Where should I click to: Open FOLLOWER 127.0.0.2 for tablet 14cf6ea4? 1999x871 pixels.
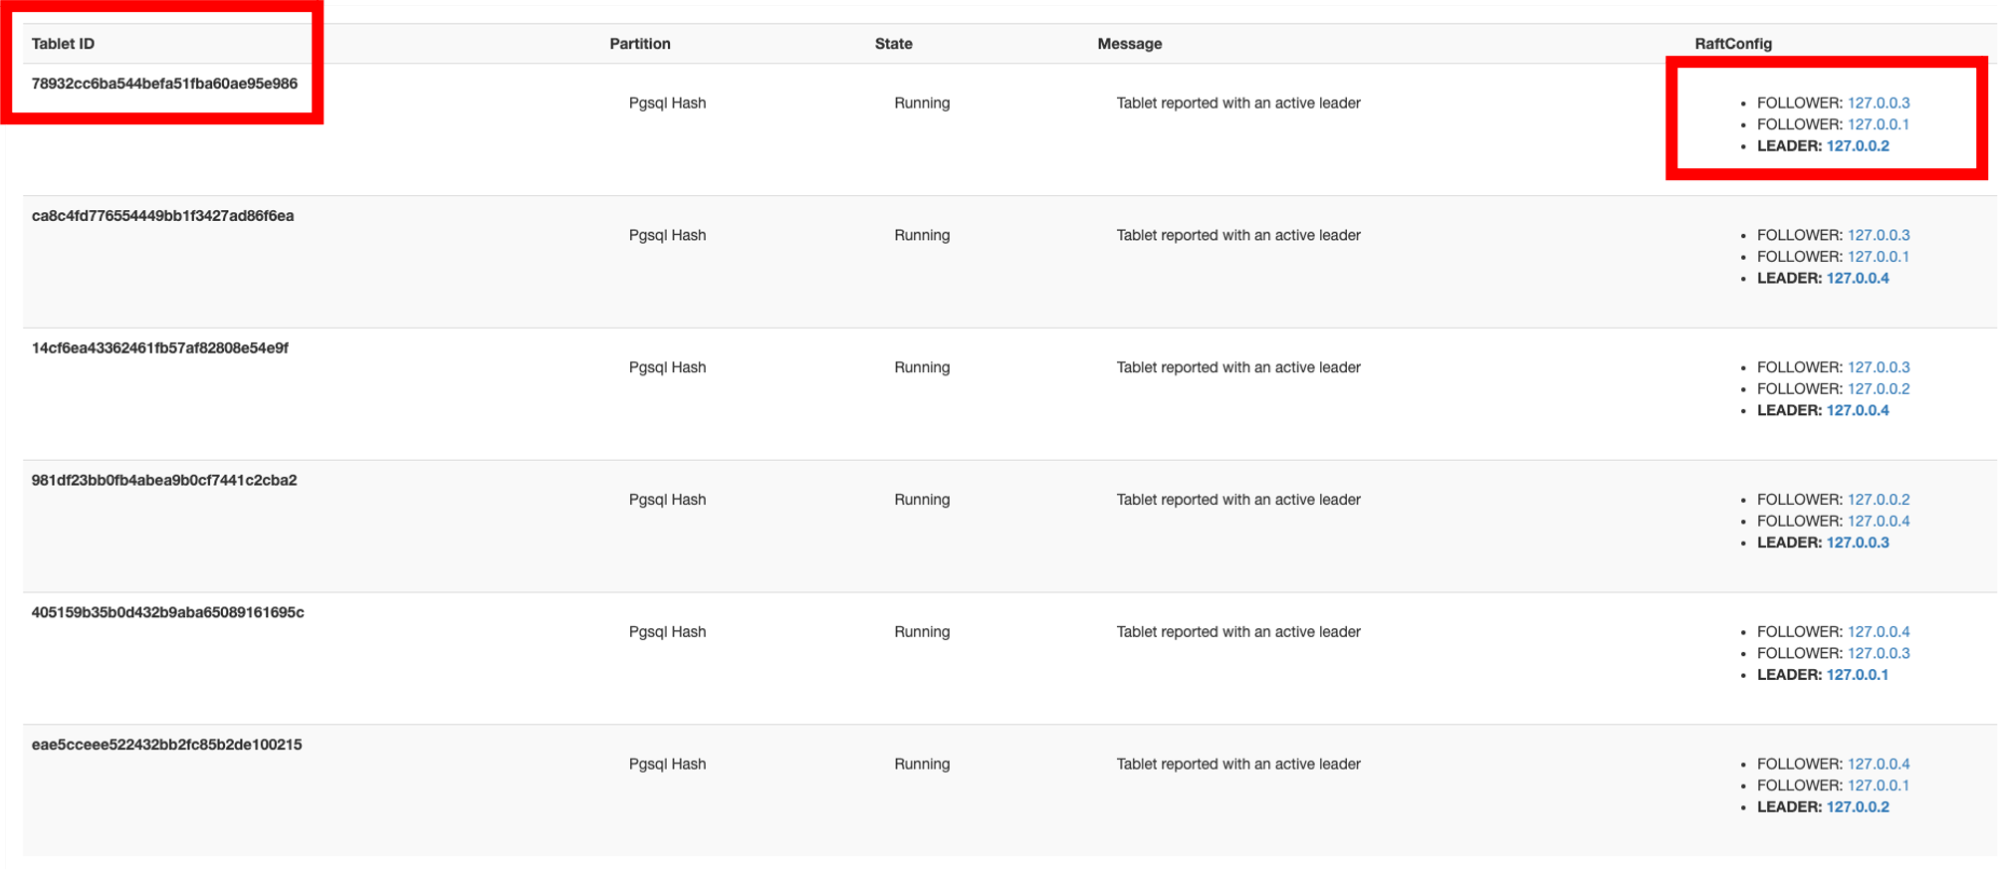[x=1878, y=389]
